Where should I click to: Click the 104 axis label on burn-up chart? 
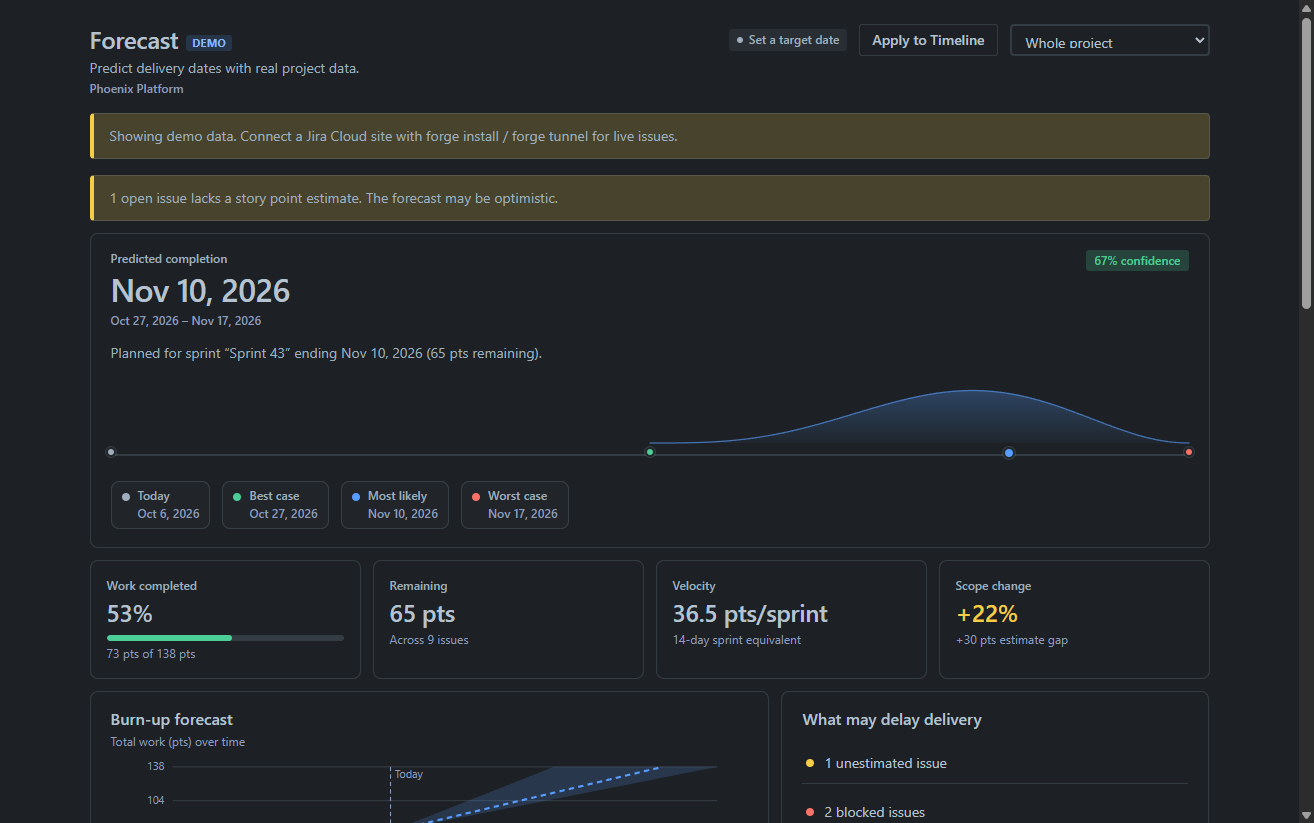click(x=155, y=801)
